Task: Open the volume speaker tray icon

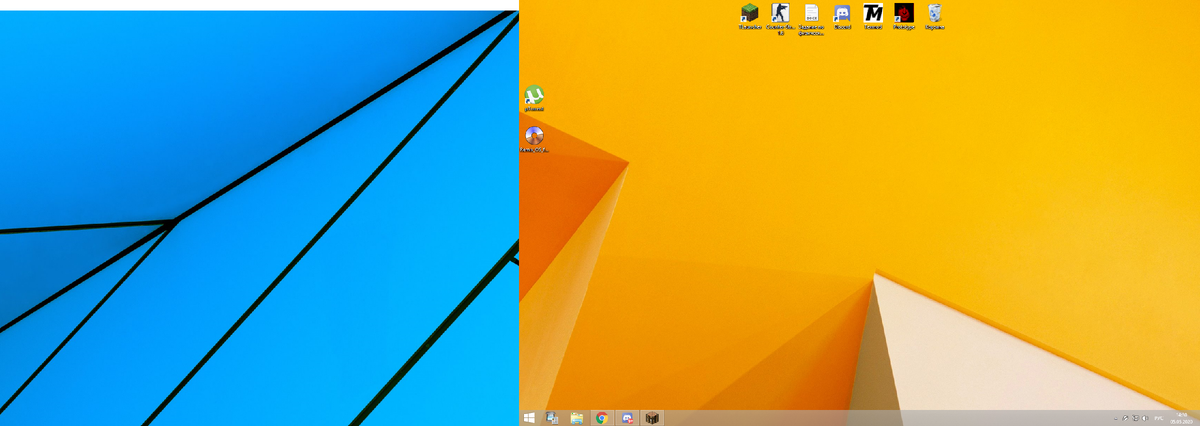Action: click(x=1144, y=419)
